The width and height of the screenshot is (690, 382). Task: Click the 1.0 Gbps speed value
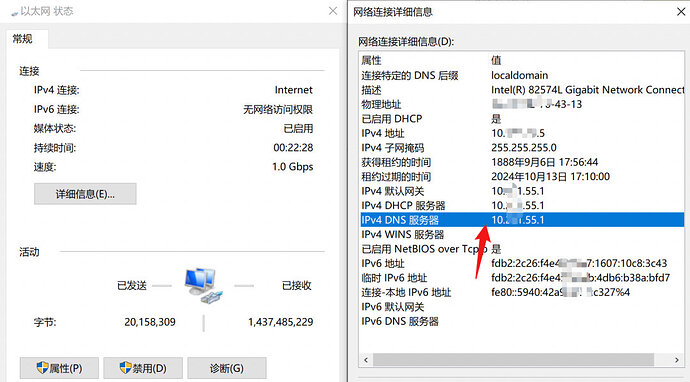pos(293,167)
